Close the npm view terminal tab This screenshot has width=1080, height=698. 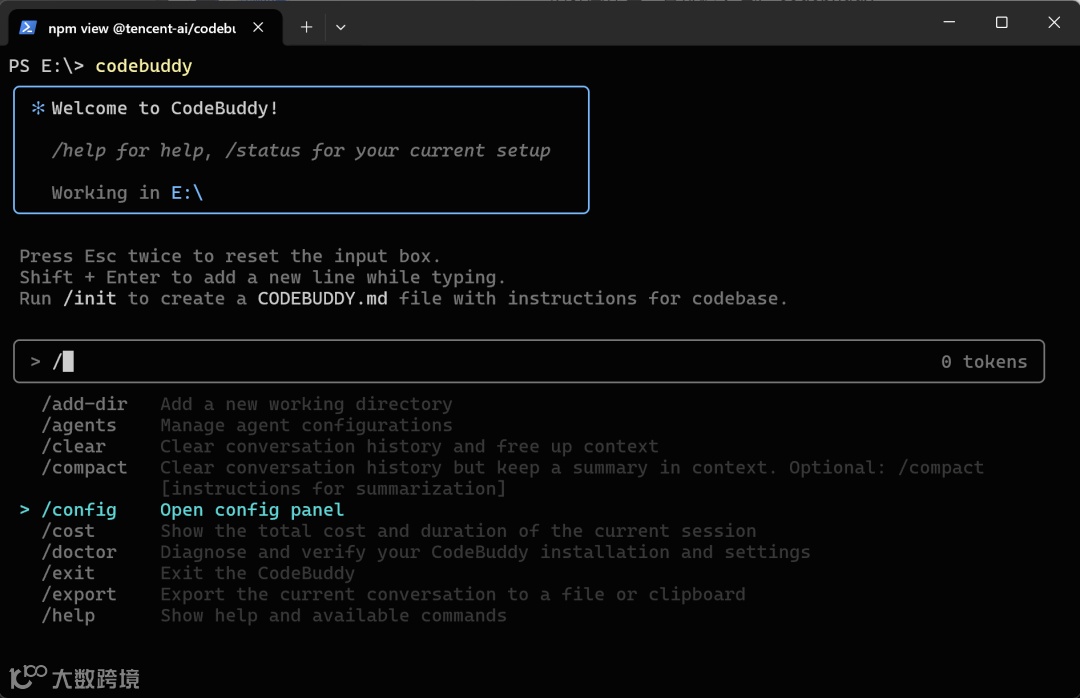258,28
